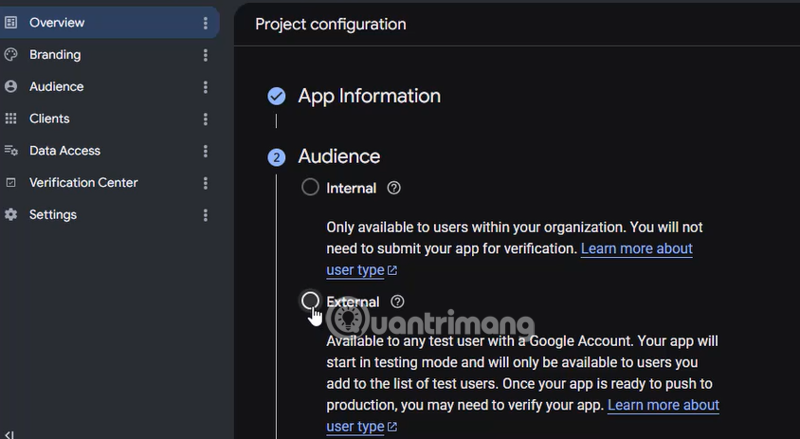Click the App Information step heading

[x=369, y=96]
